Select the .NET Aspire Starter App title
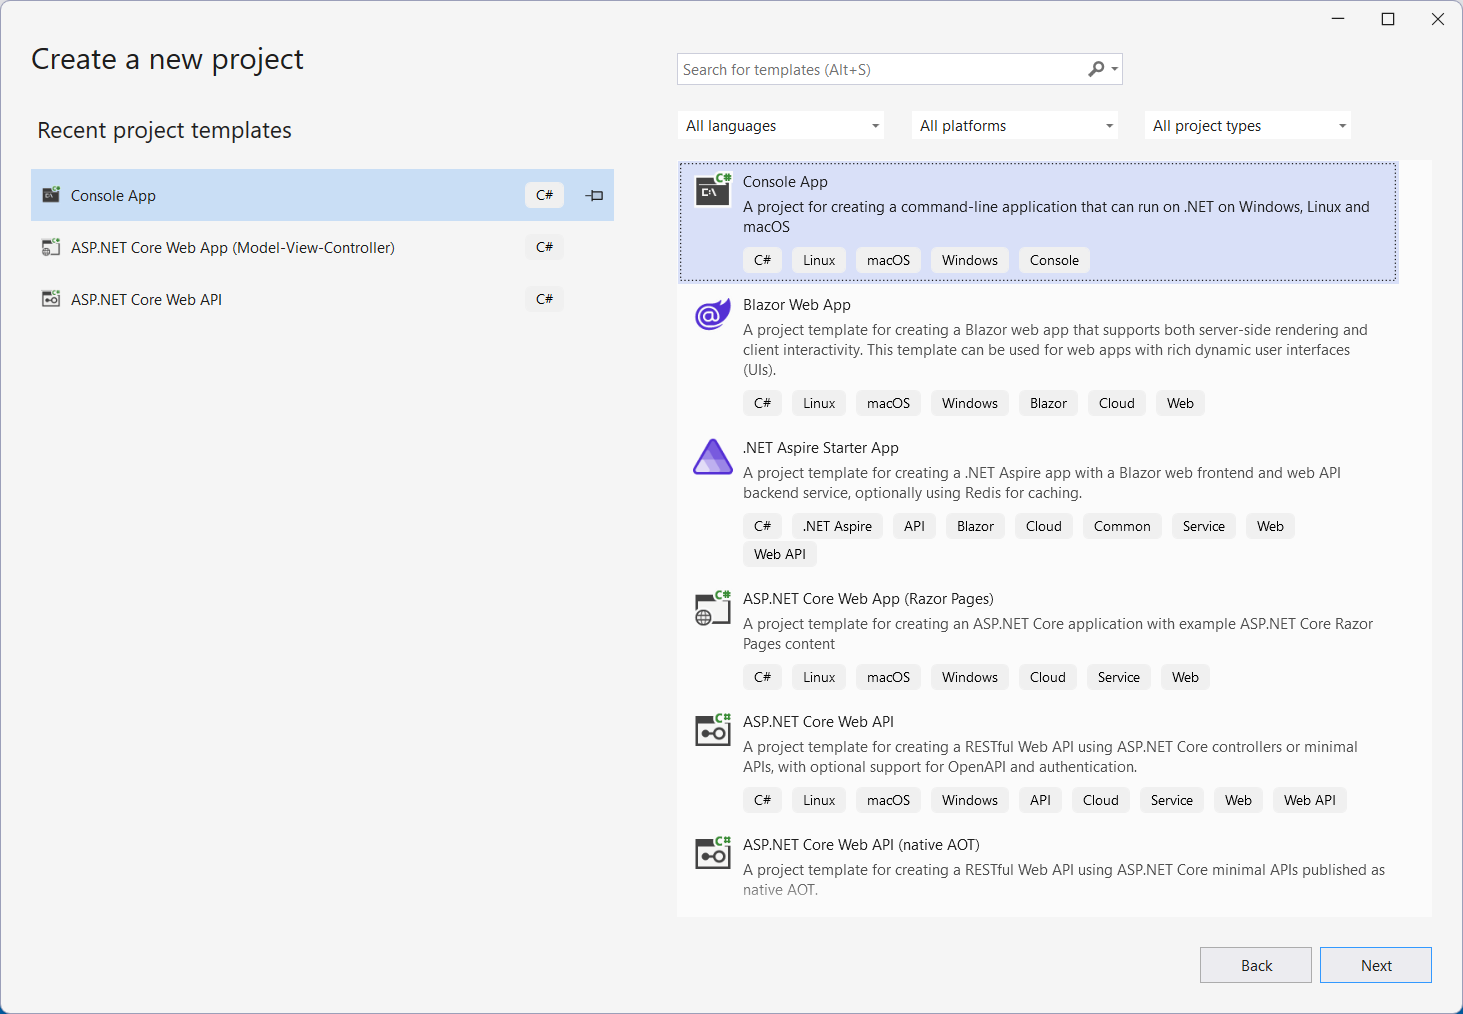The width and height of the screenshot is (1463, 1014). [820, 448]
